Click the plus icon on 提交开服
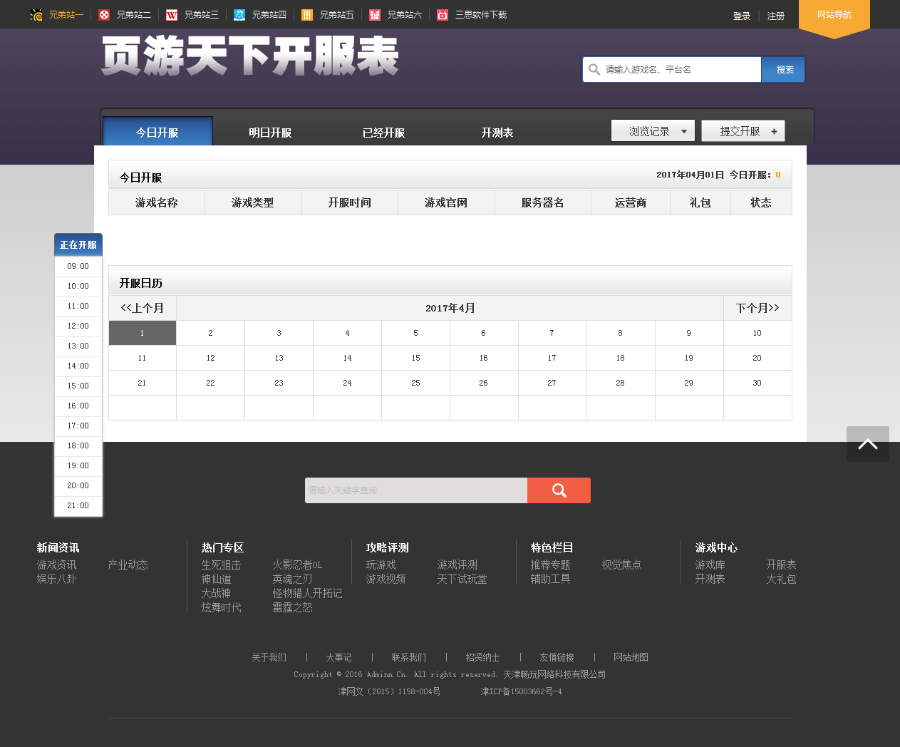This screenshot has height=747, width=900. tap(774, 131)
